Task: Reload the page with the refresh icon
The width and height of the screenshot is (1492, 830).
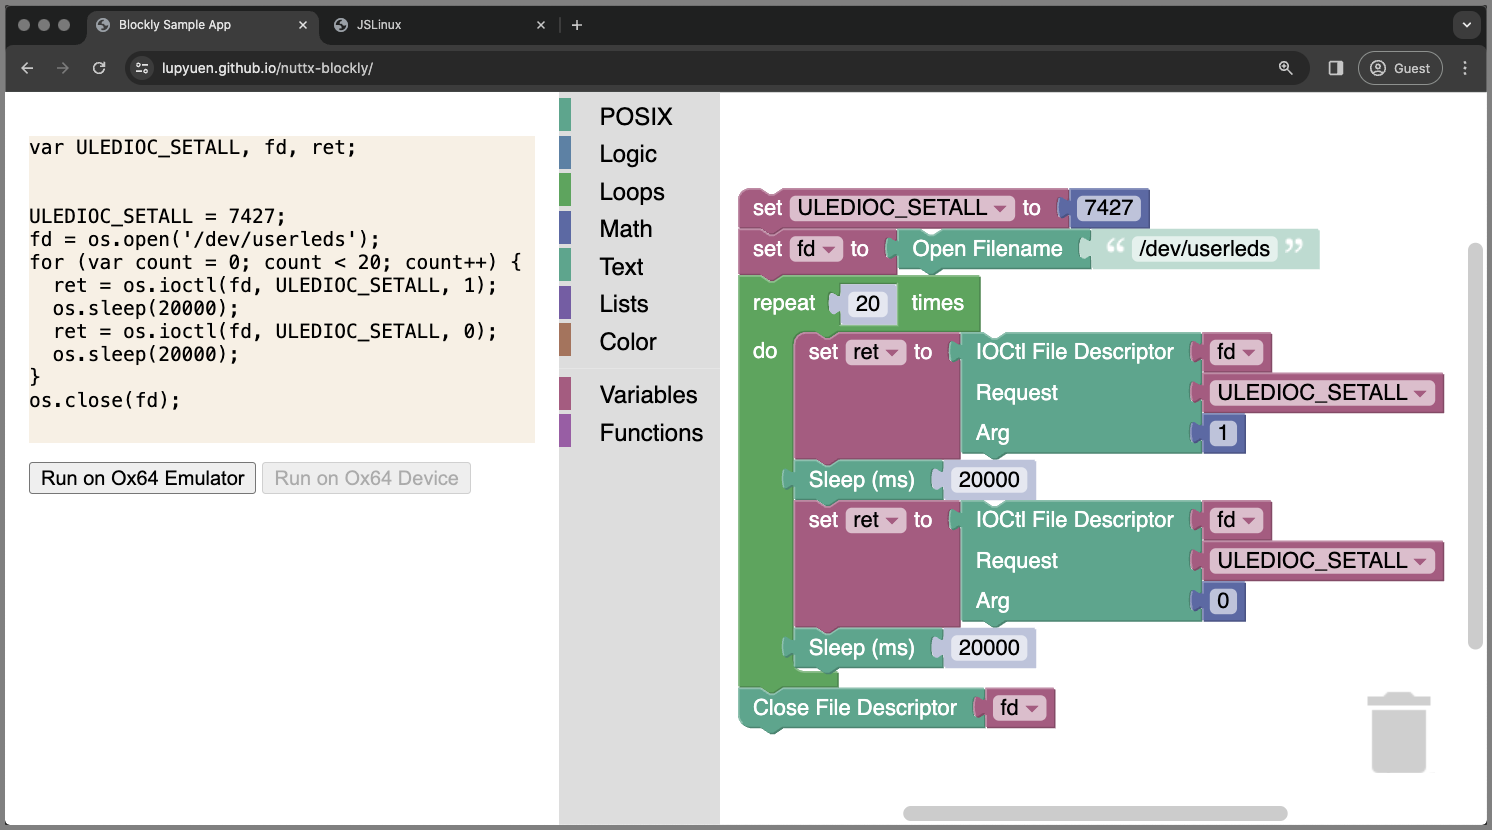Action: pyautogui.click(x=99, y=68)
